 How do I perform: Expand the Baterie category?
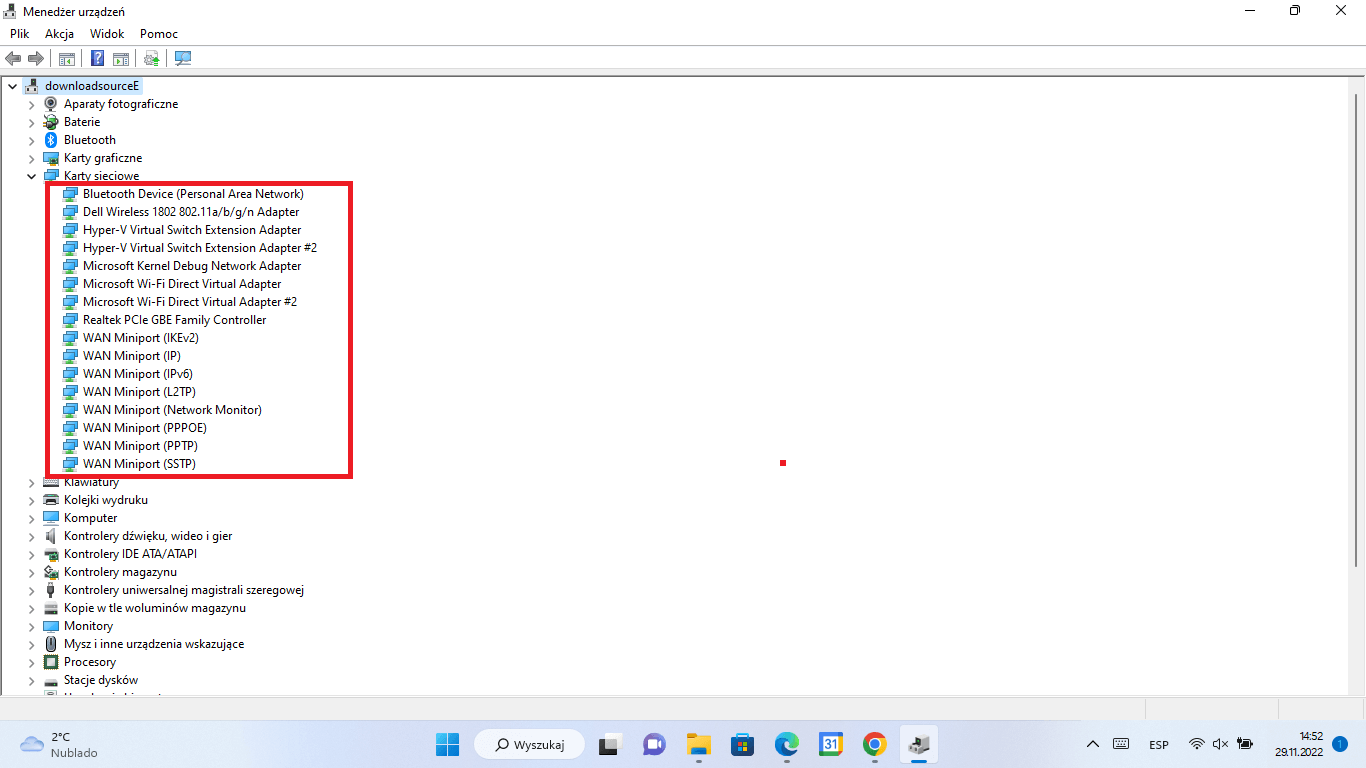coord(31,122)
